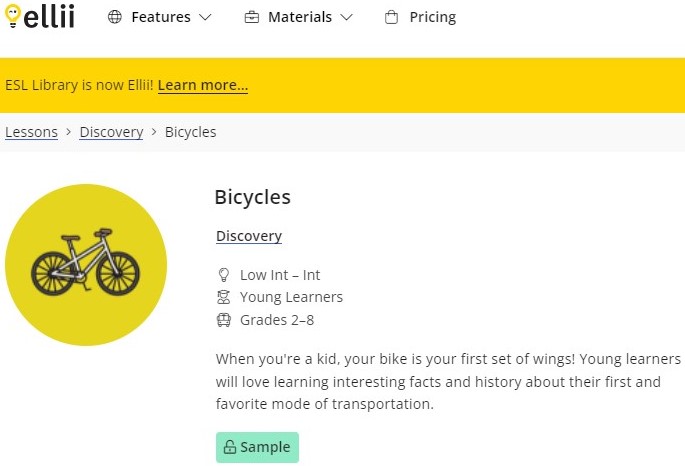Click the lock icon on the Sample badge

coord(229,448)
